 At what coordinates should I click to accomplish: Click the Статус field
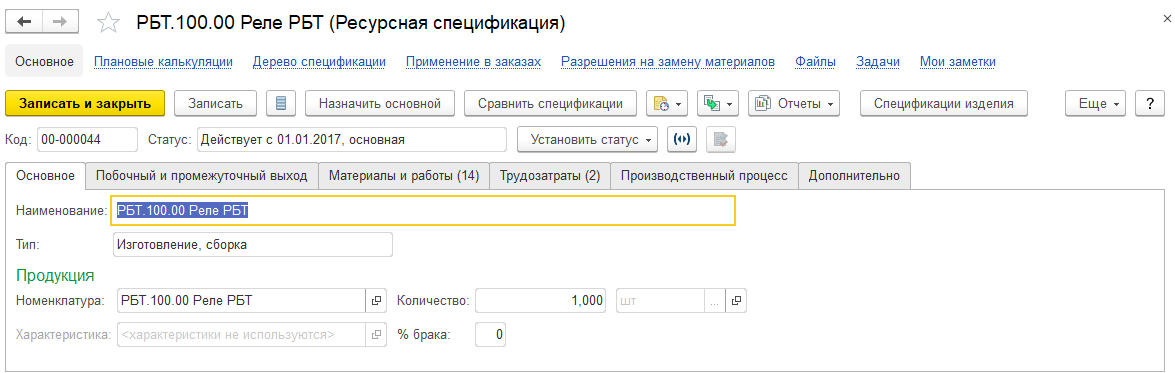[351, 139]
